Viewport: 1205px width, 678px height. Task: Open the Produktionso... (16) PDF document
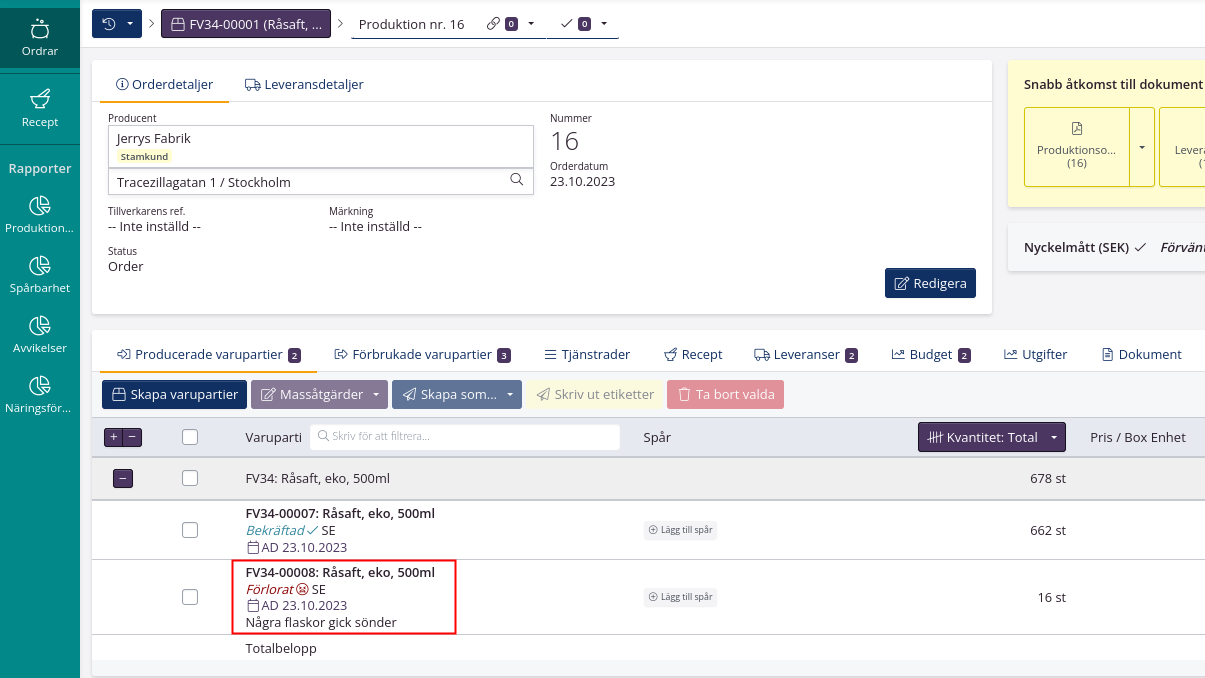1078,147
